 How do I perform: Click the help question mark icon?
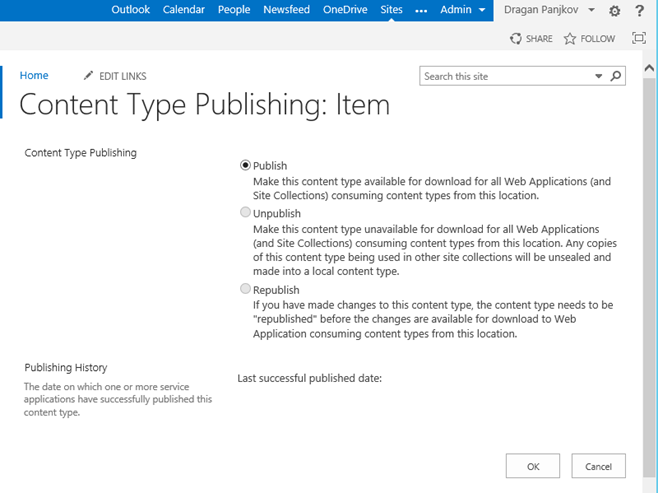[640, 10]
